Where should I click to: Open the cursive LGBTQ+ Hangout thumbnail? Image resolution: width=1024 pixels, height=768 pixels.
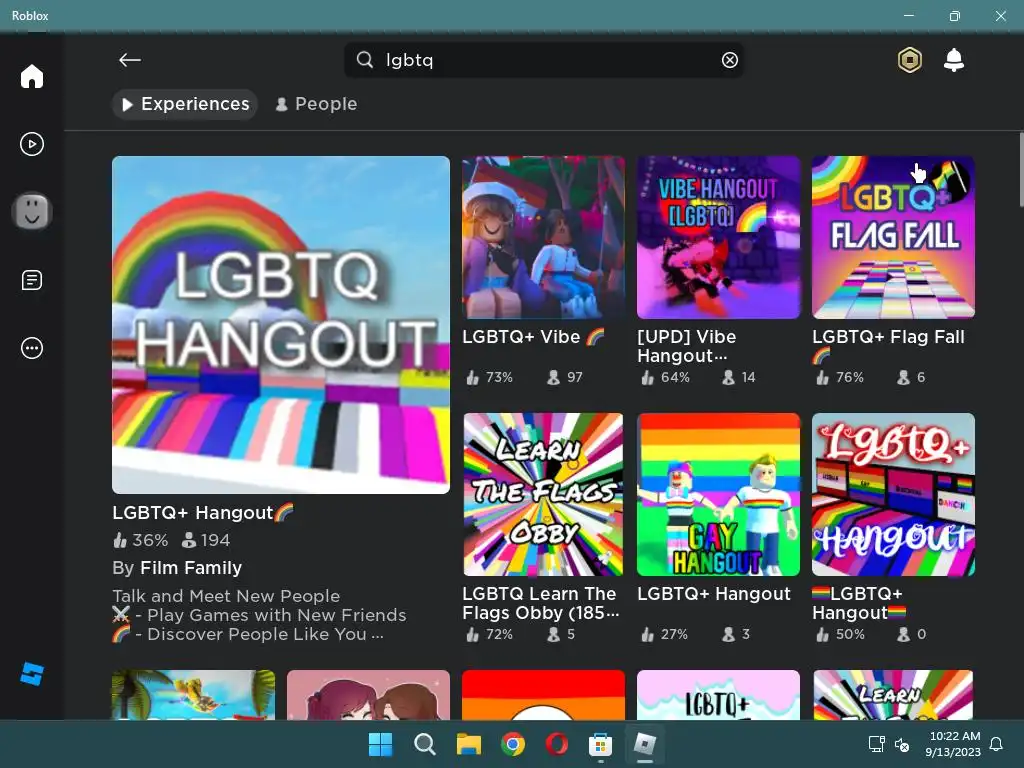[893, 494]
